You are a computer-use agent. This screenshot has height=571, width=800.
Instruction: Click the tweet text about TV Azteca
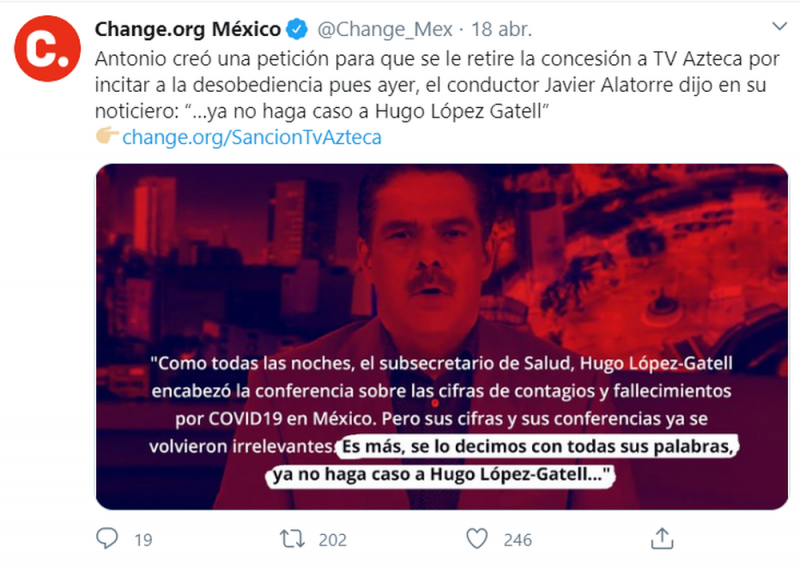437,85
